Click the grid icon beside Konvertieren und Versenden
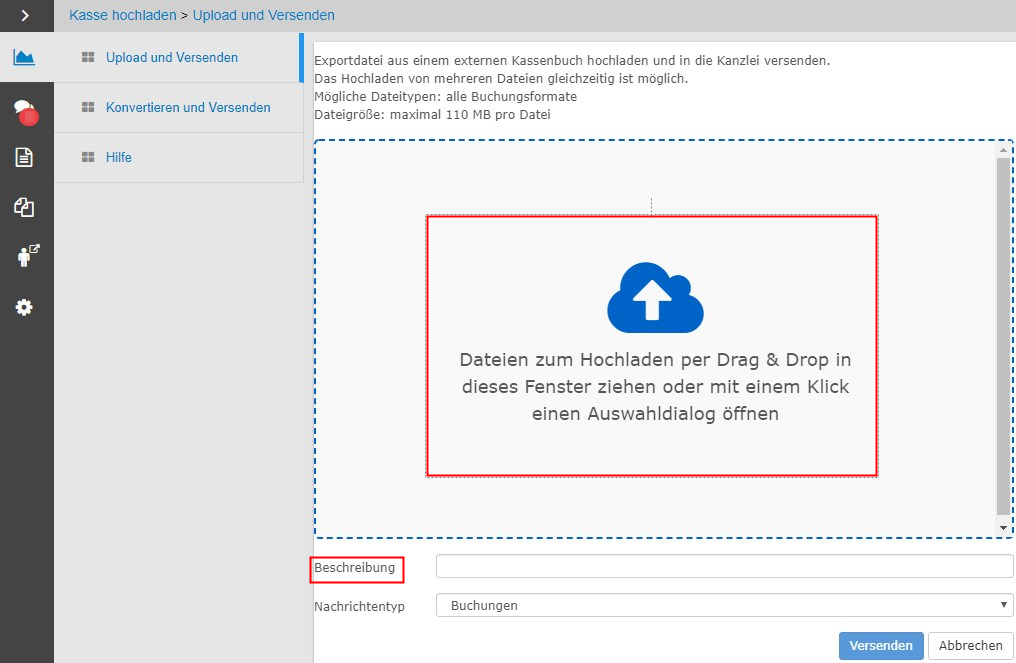This screenshot has height=663, width=1016. click(x=88, y=107)
